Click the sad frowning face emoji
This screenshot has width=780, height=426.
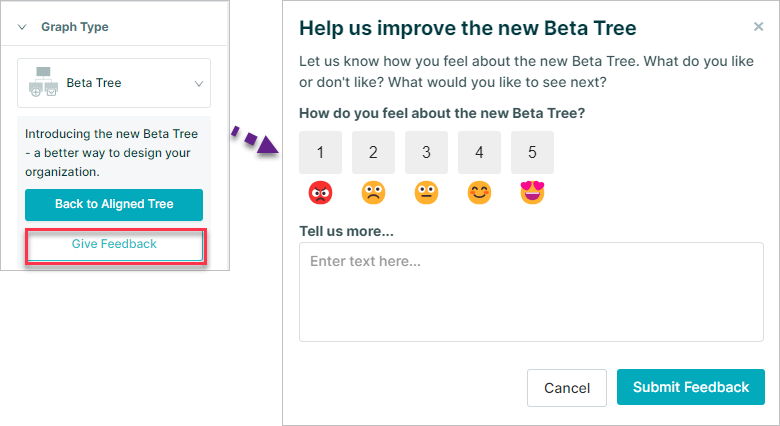(x=374, y=193)
